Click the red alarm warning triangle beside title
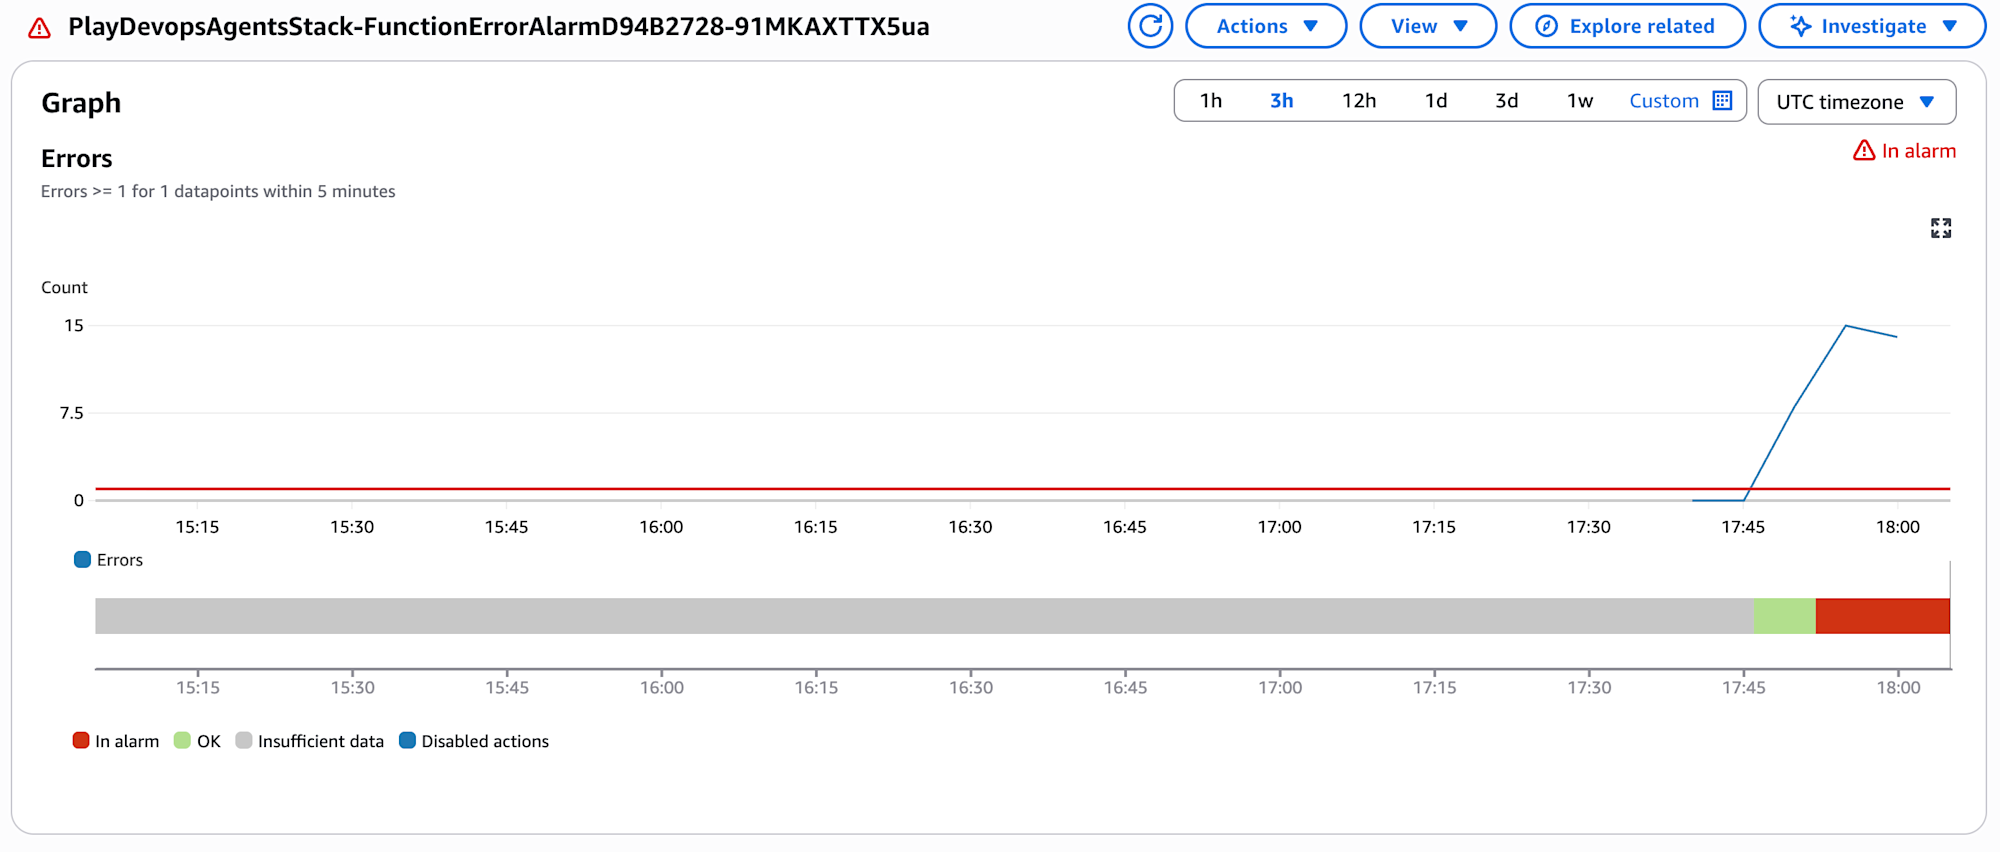Viewport: 2000px width, 852px height. (x=39, y=28)
